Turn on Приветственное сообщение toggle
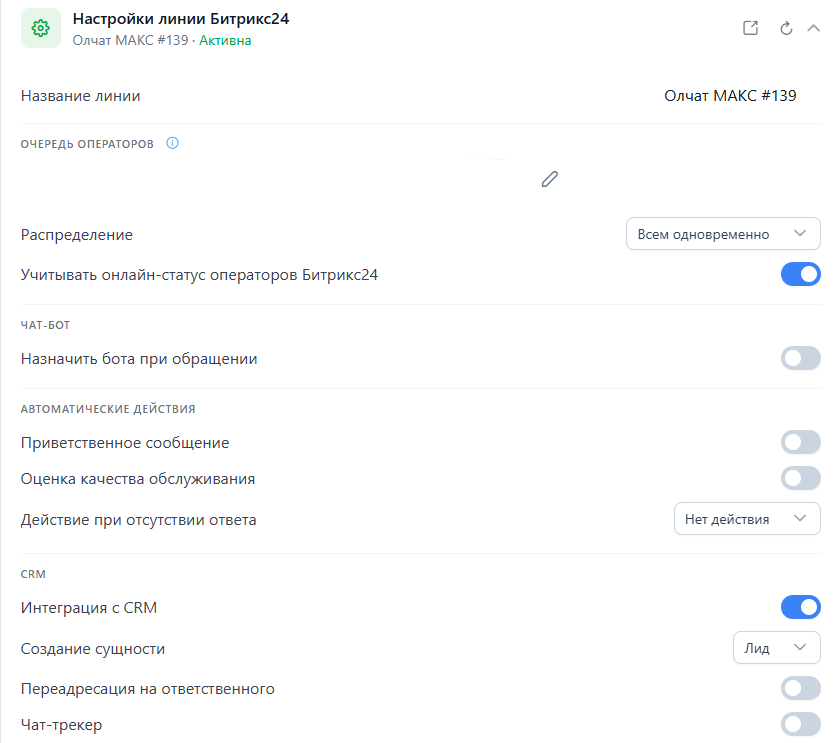This screenshot has width=835, height=743. pyautogui.click(x=800, y=443)
